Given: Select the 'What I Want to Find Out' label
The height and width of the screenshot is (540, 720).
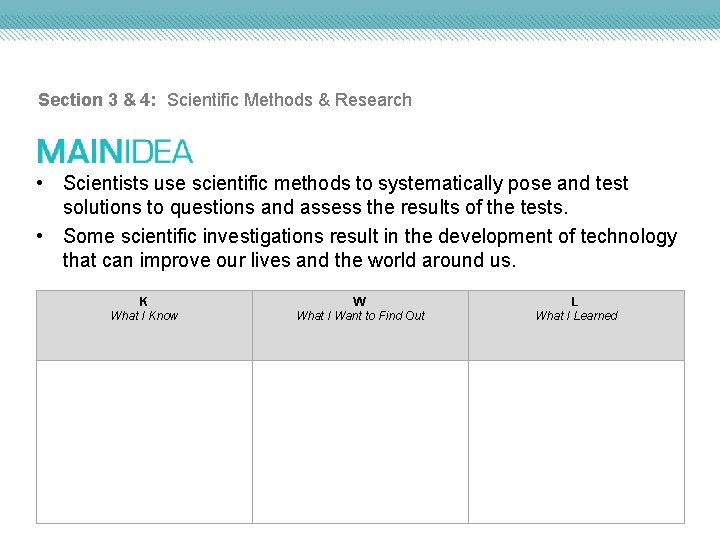Looking at the screenshot, I should [360, 315].
